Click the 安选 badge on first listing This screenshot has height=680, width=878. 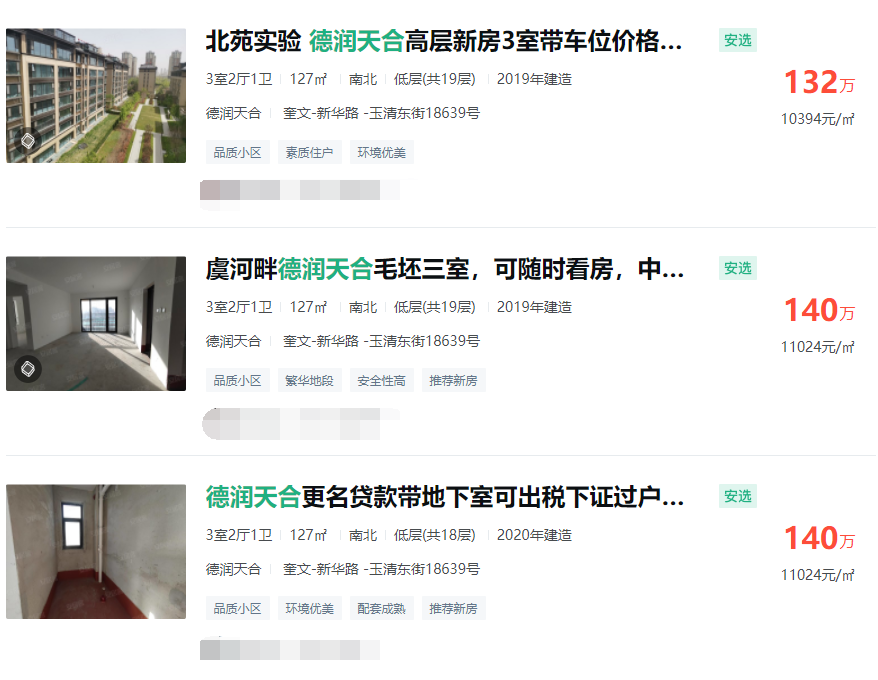click(x=737, y=40)
